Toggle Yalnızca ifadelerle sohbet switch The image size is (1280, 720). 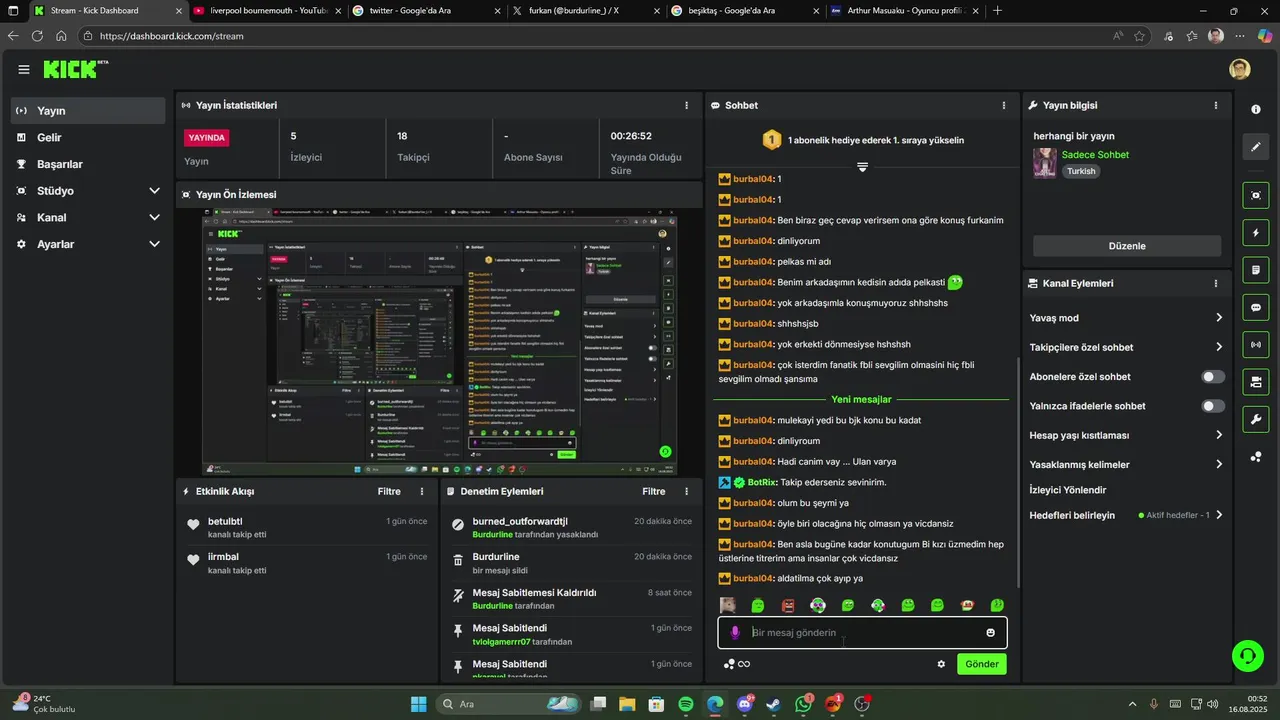click(1213, 406)
